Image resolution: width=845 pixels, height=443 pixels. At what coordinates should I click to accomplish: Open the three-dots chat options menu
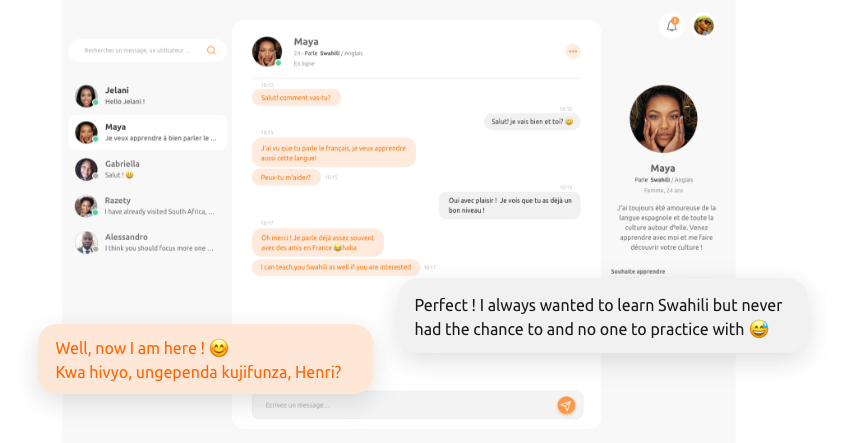pyautogui.click(x=573, y=51)
